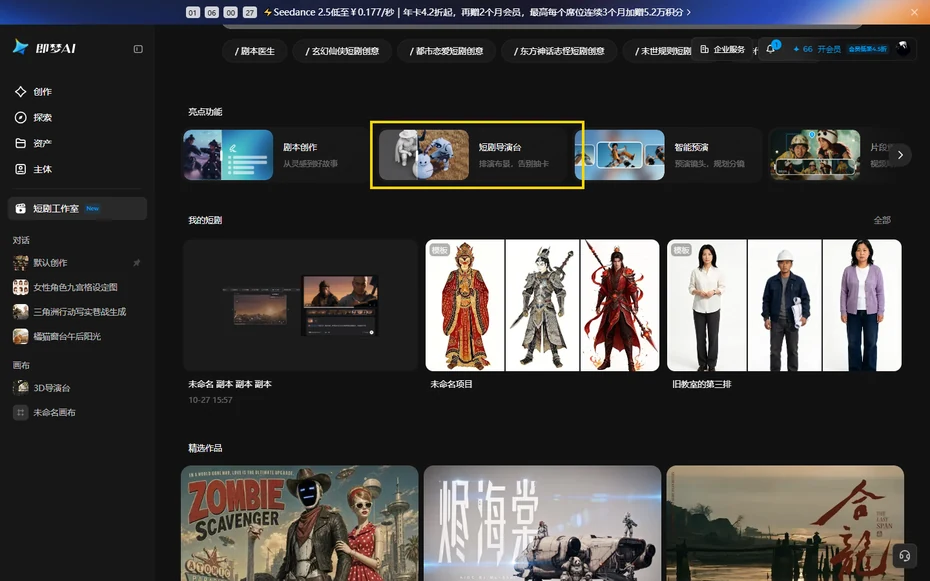Click the 创作 diamond icon
This screenshot has height=581, width=930.
point(21,92)
